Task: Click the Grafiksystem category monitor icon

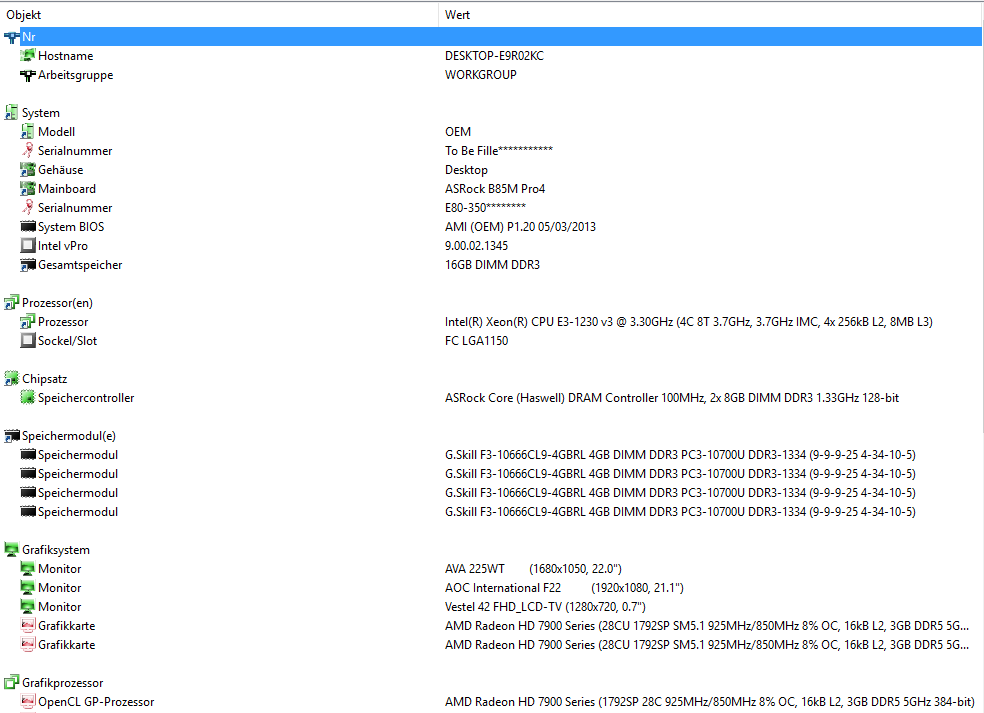Action: click(x=11, y=550)
